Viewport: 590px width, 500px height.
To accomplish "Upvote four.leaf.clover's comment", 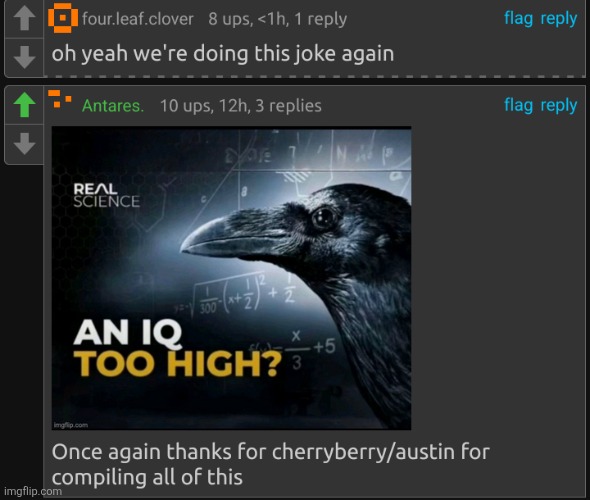I will (24, 19).
